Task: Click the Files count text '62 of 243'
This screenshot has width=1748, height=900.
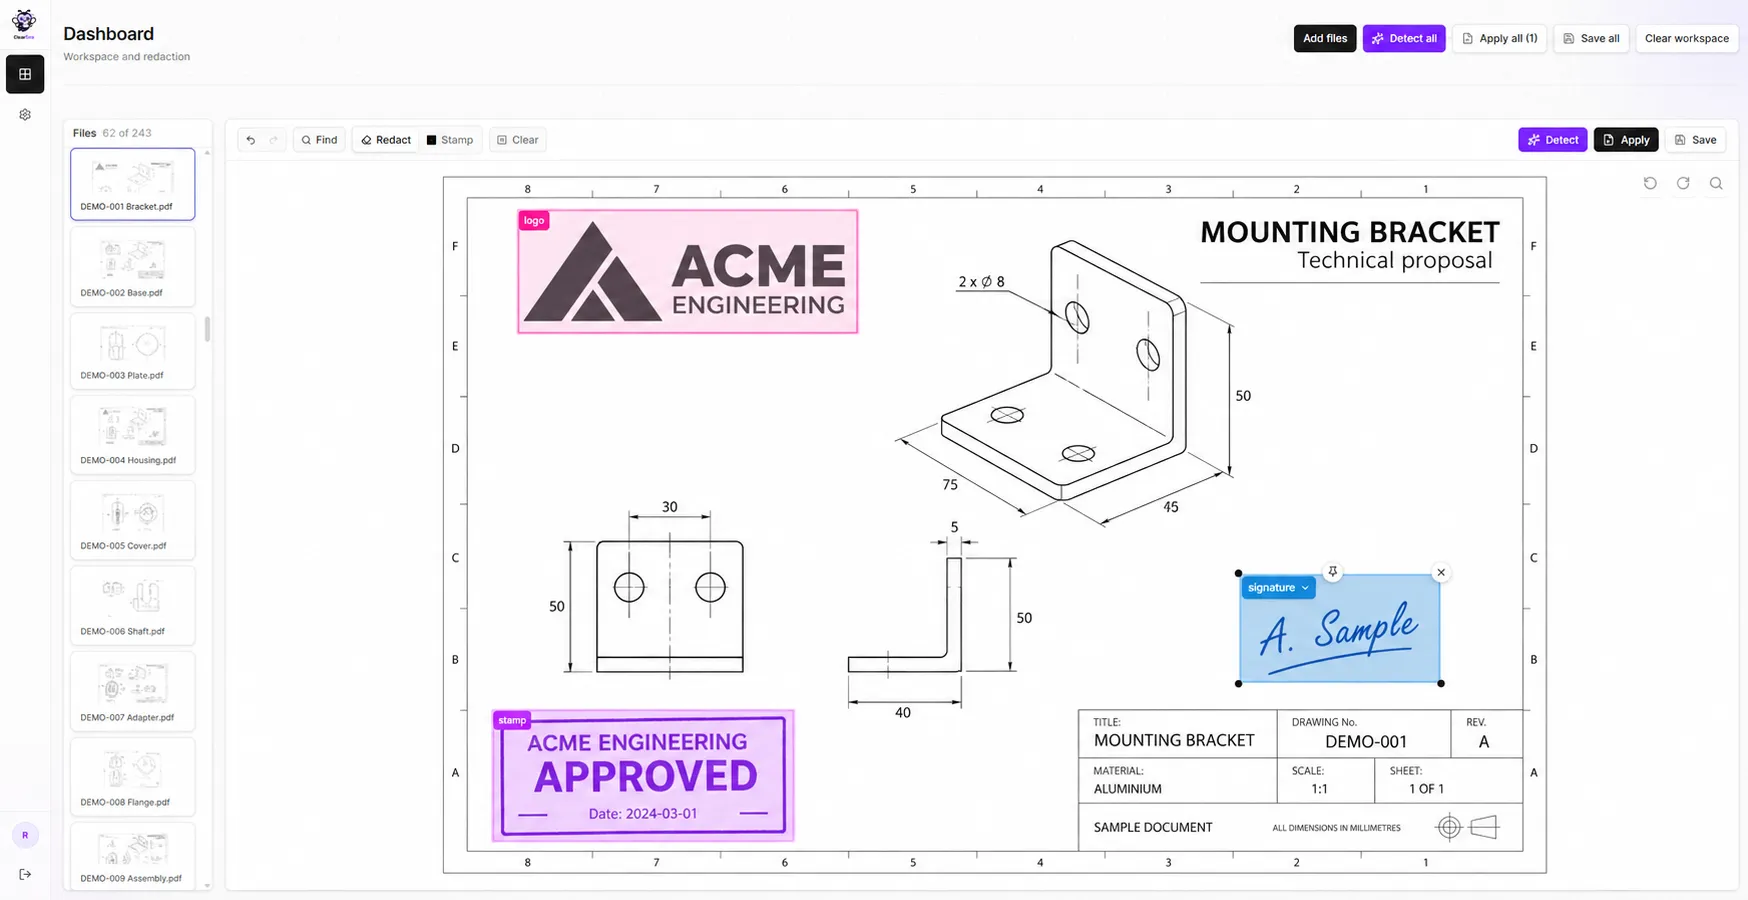Action: point(127,133)
